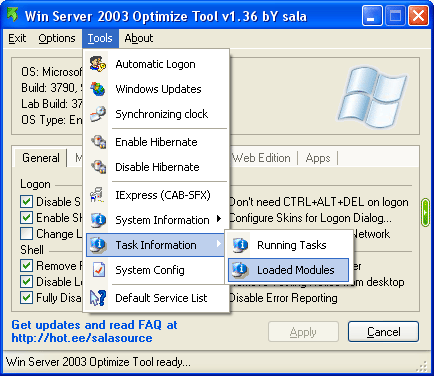
Task: Click the Default Service List help icon
Action: pos(98,298)
